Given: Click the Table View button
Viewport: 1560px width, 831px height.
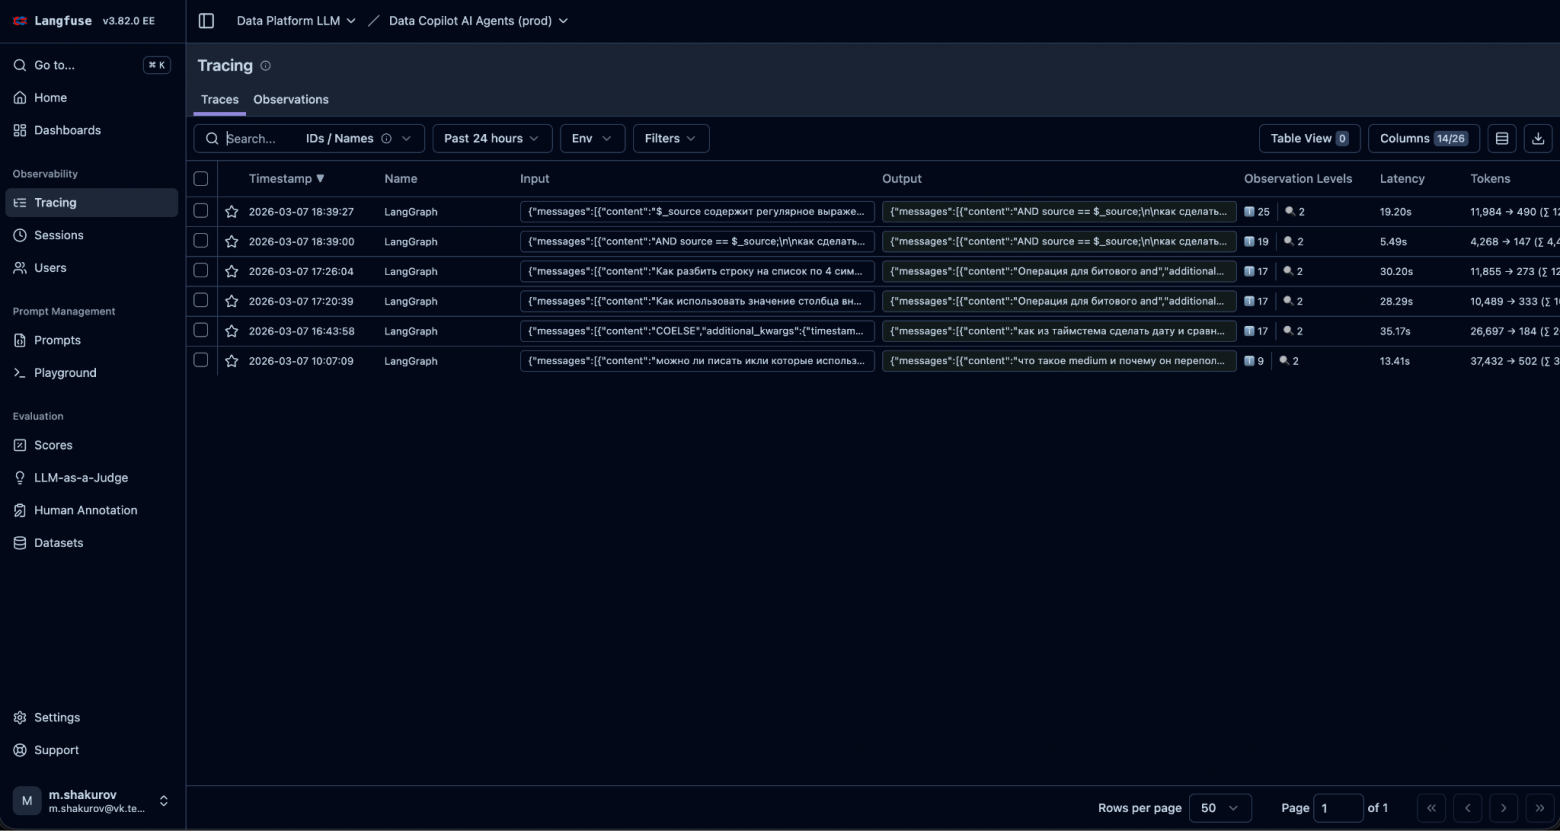Looking at the screenshot, I should click(1308, 139).
